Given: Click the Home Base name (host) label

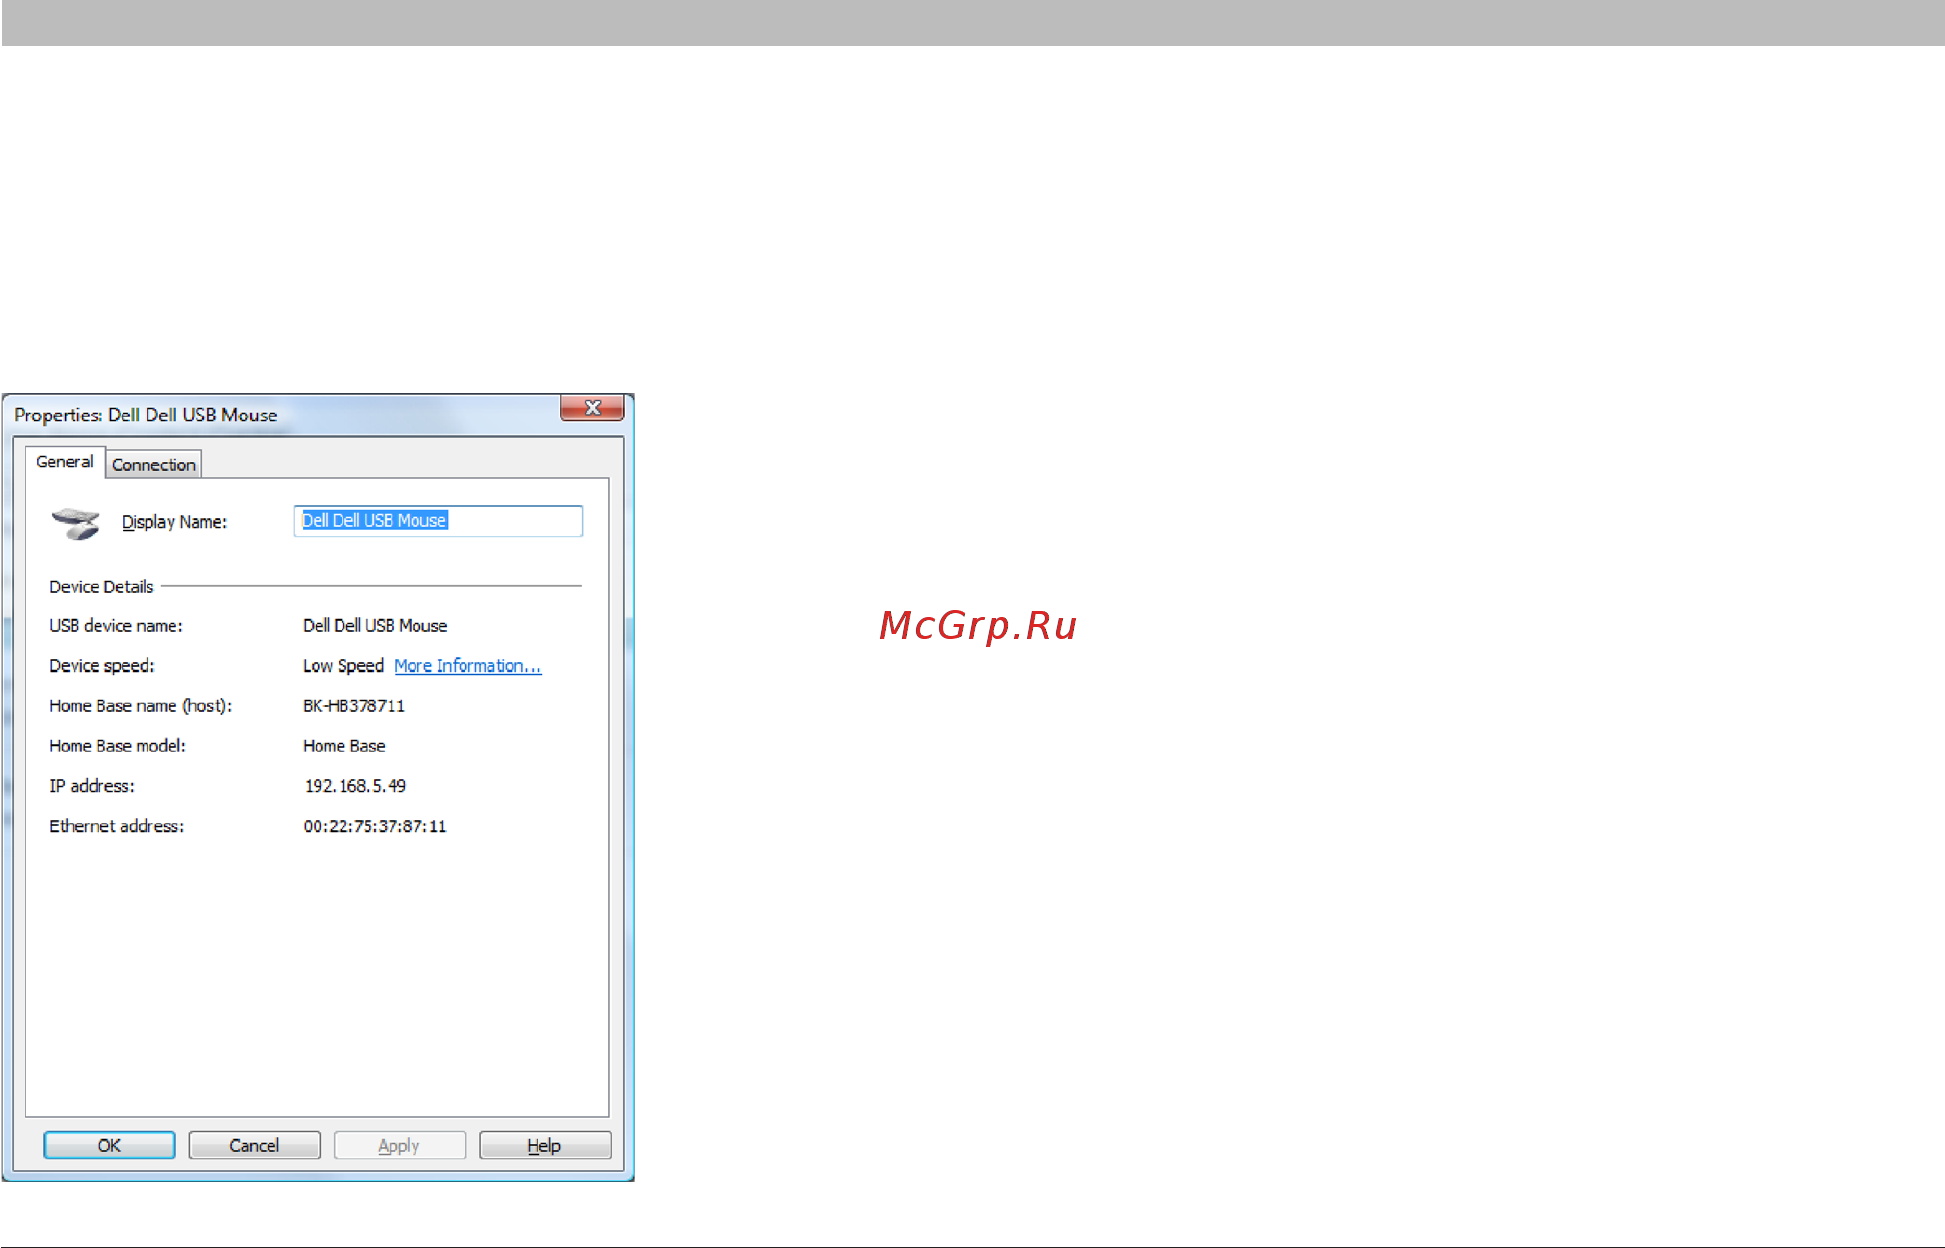Looking at the screenshot, I should [141, 706].
